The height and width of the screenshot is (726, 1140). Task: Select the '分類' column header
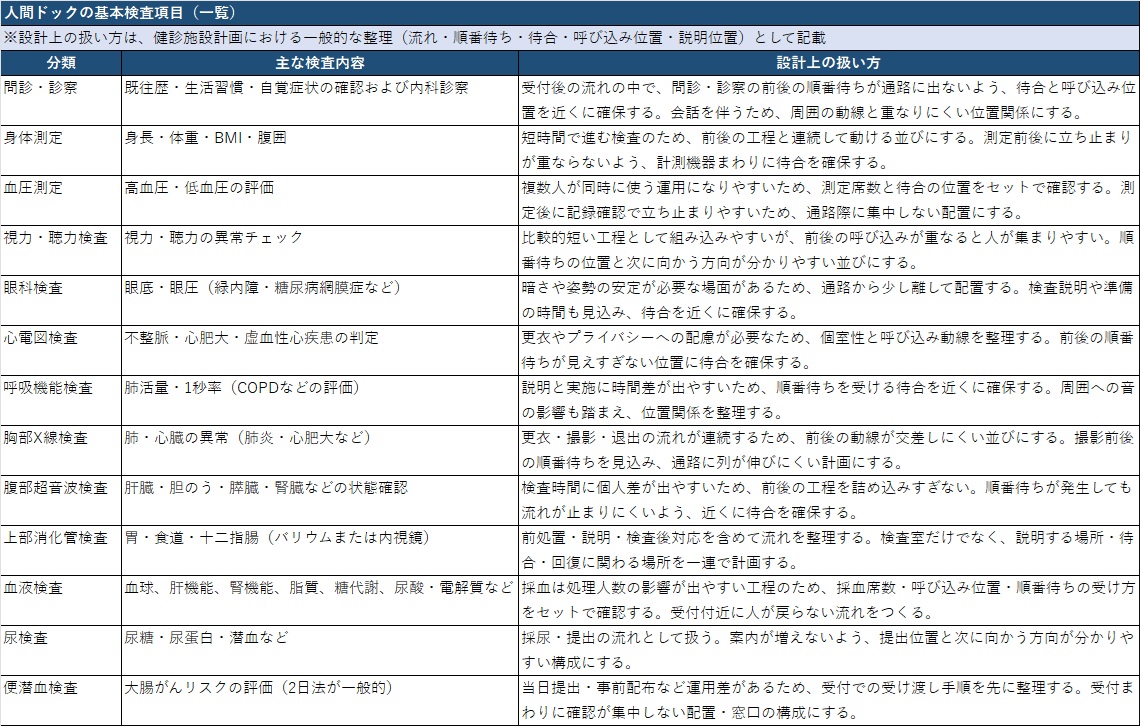click(60, 62)
